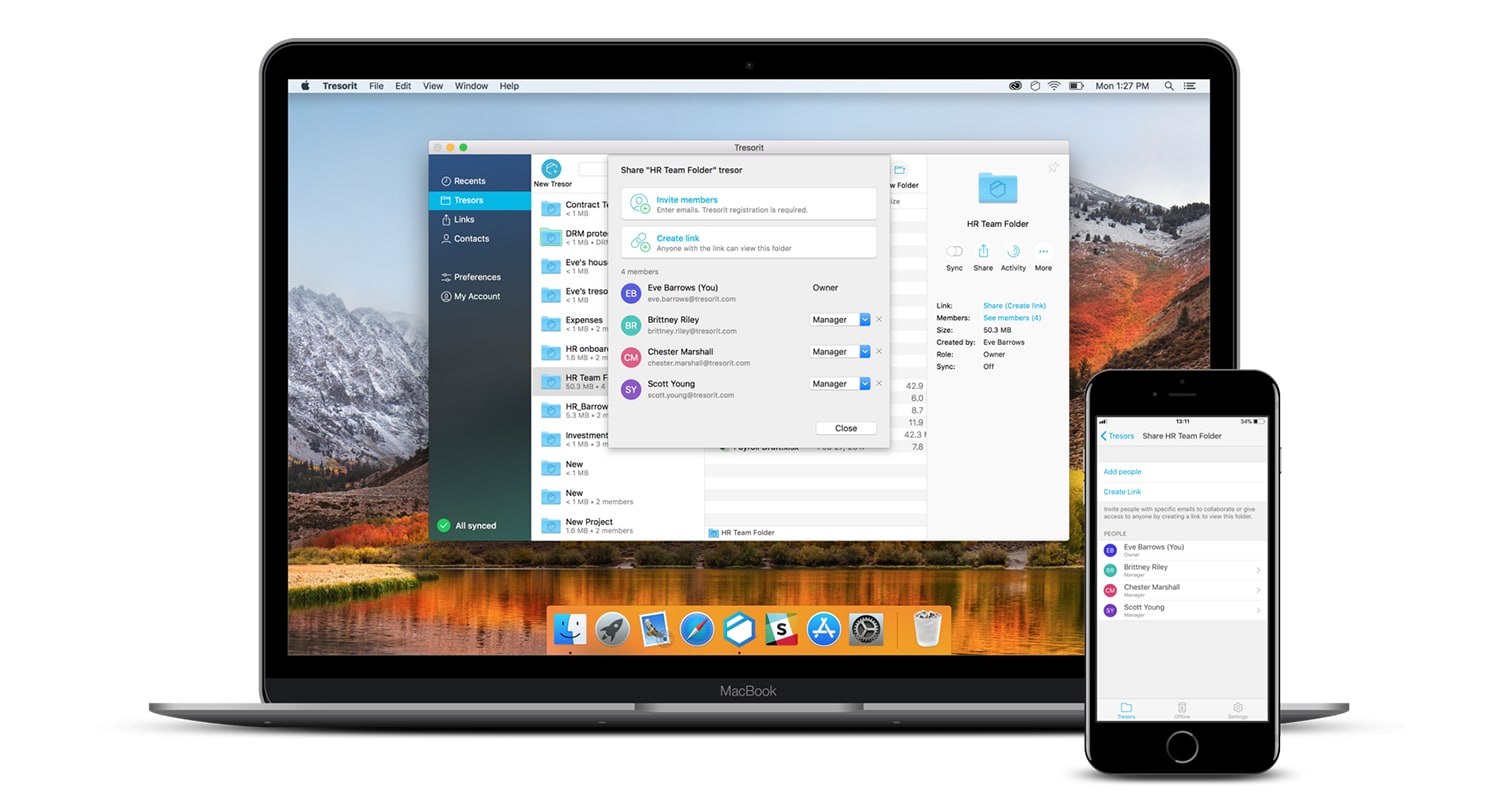This screenshot has width=1500, height=800.
Task: Select the DRM protected tresor in the list
Action: pyautogui.click(x=570, y=237)
